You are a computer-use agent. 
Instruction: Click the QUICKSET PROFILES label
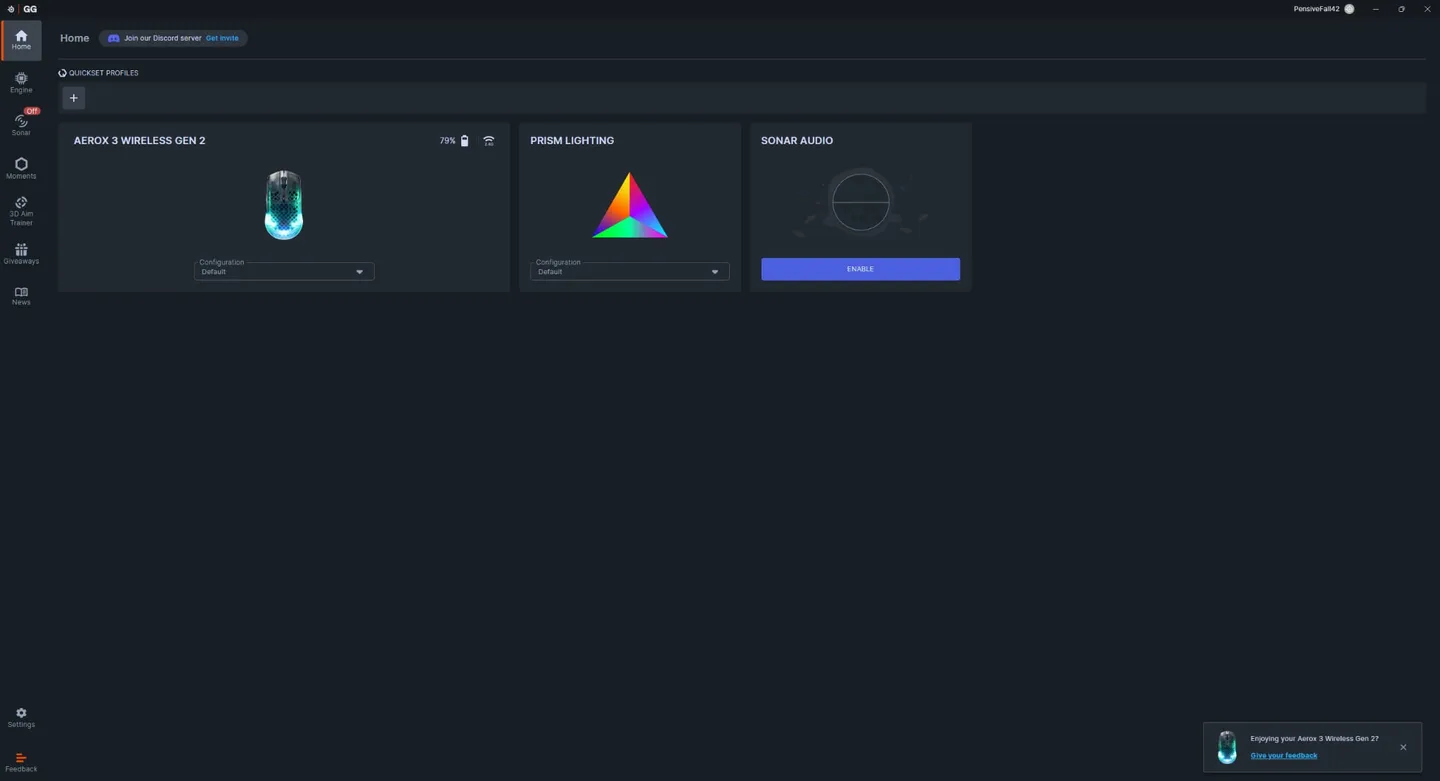click(104, 73)
